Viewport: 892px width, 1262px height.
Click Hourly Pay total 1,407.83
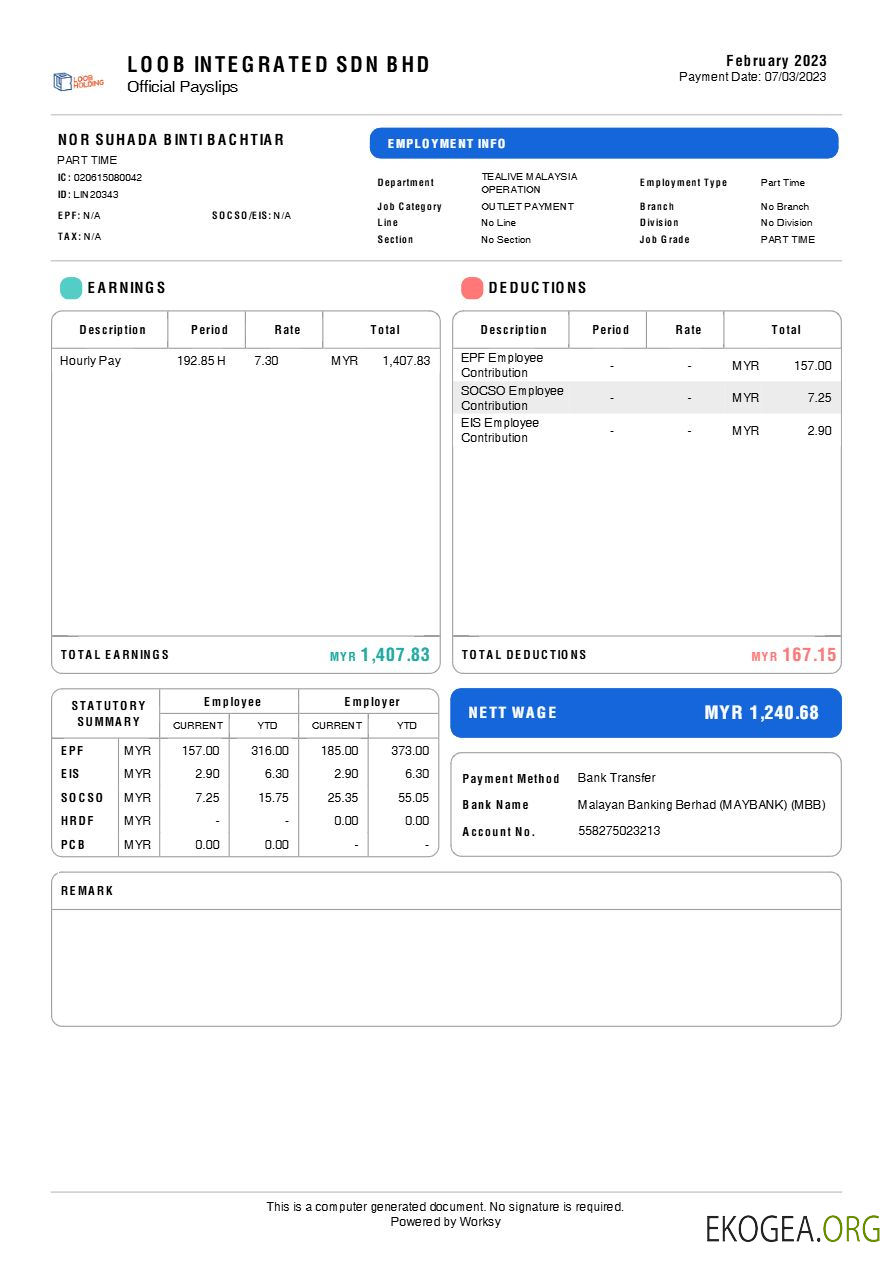click(406, 361)
